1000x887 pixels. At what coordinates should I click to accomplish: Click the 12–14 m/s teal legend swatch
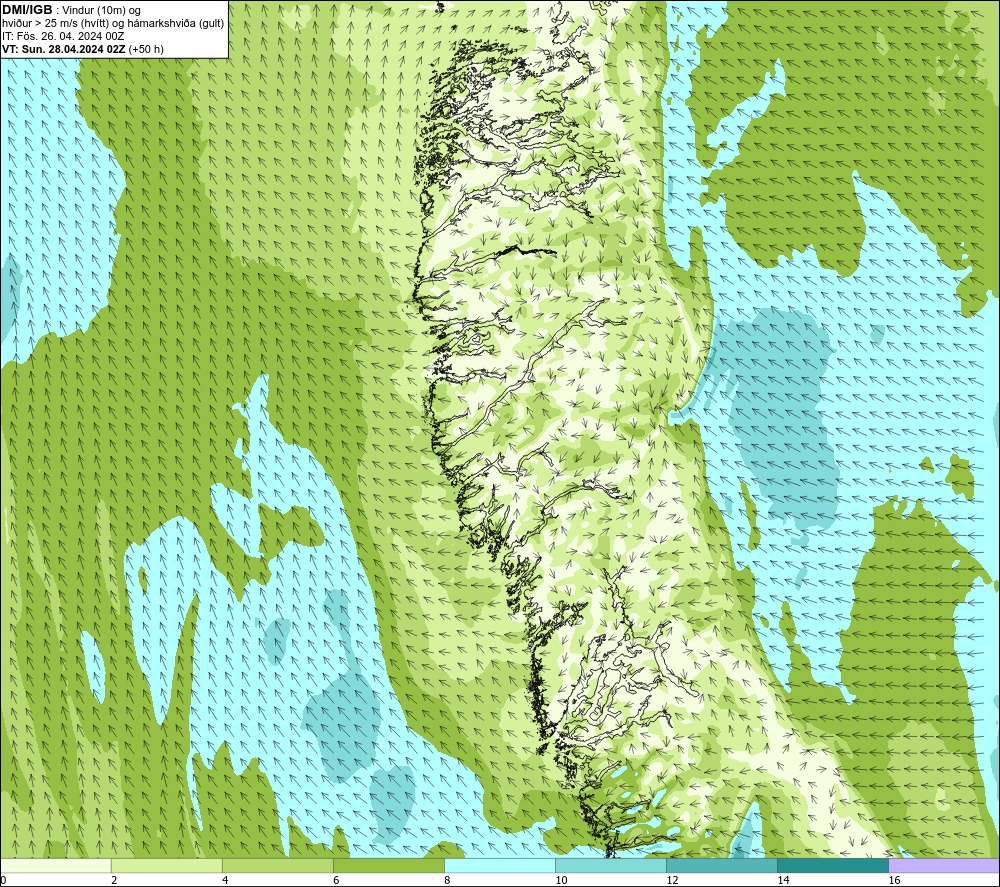click(x=722, y=865)
